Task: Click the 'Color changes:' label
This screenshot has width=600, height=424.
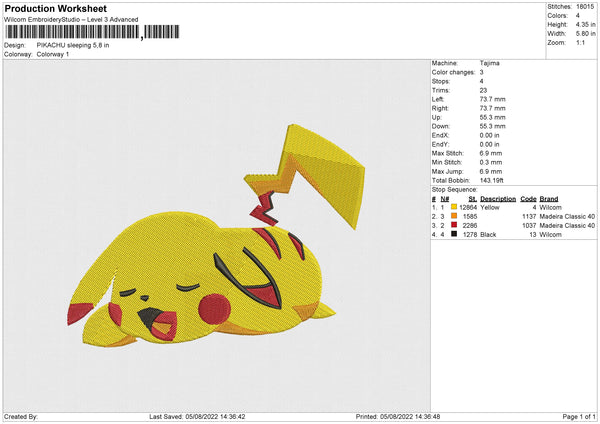Action: [x=453, y=72]
